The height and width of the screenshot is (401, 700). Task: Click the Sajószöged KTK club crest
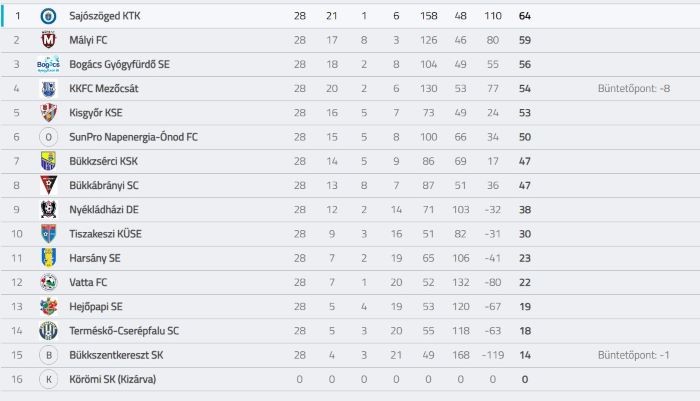click(x=48, y=16)
